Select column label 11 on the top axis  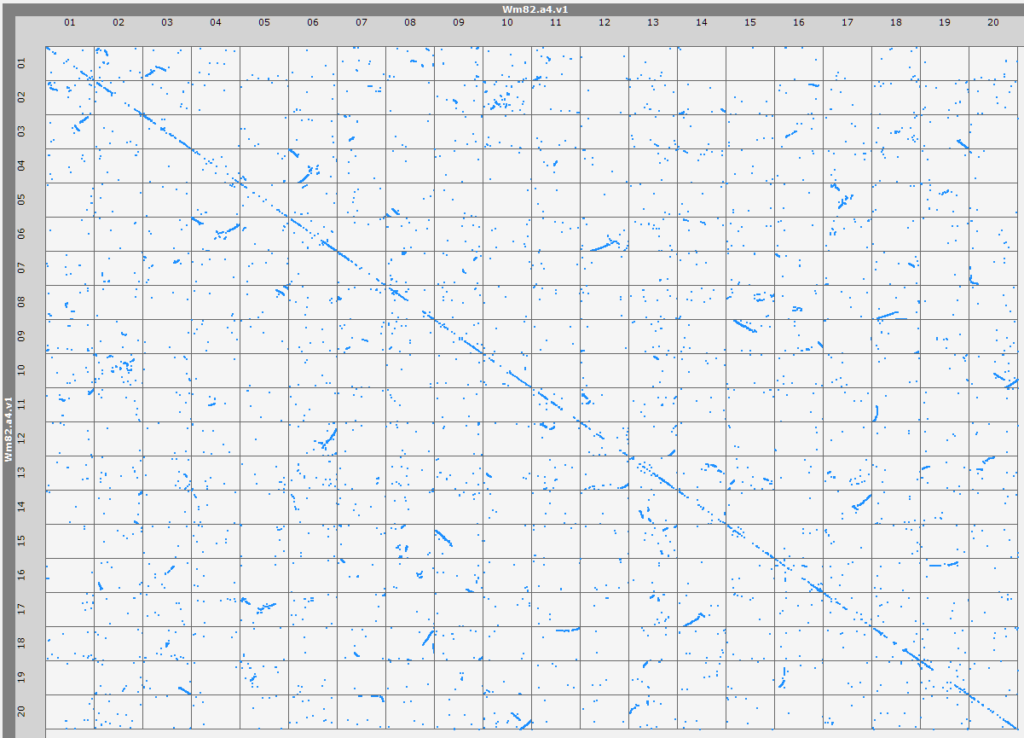pyautogui.click(x=556, y=22)
